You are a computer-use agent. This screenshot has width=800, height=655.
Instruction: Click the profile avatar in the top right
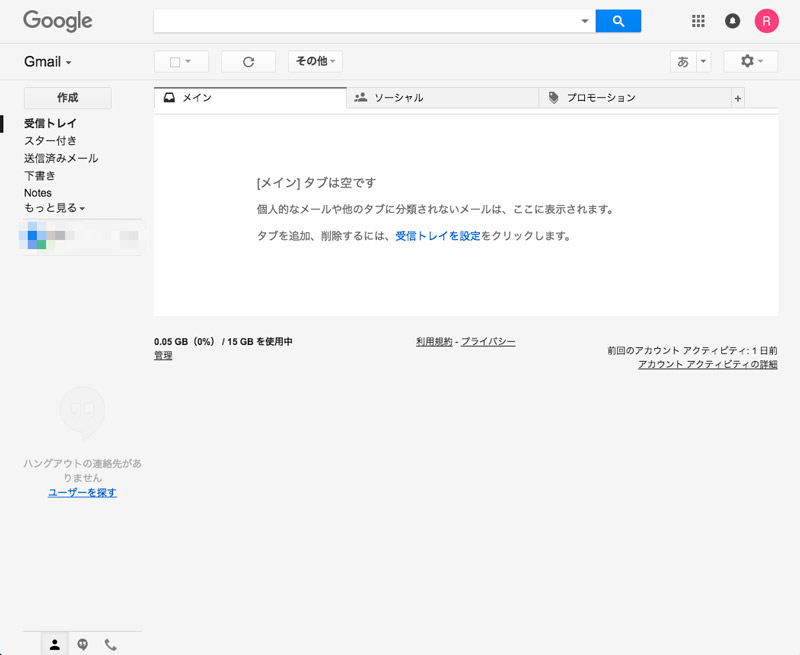766,20
